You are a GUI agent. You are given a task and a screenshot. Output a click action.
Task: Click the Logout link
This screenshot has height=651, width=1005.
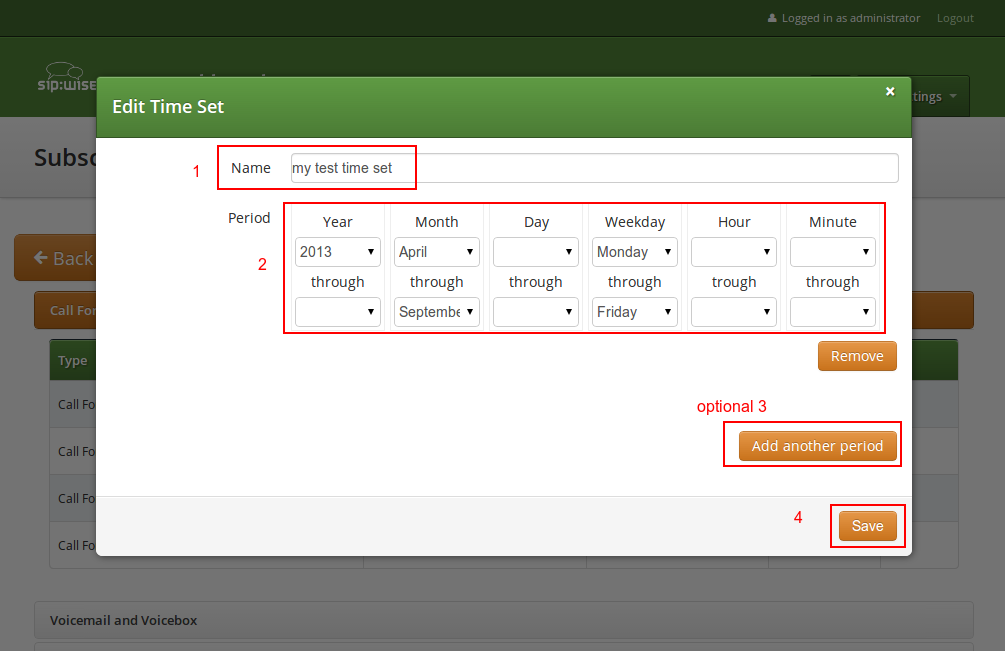[x=955, y=18]
